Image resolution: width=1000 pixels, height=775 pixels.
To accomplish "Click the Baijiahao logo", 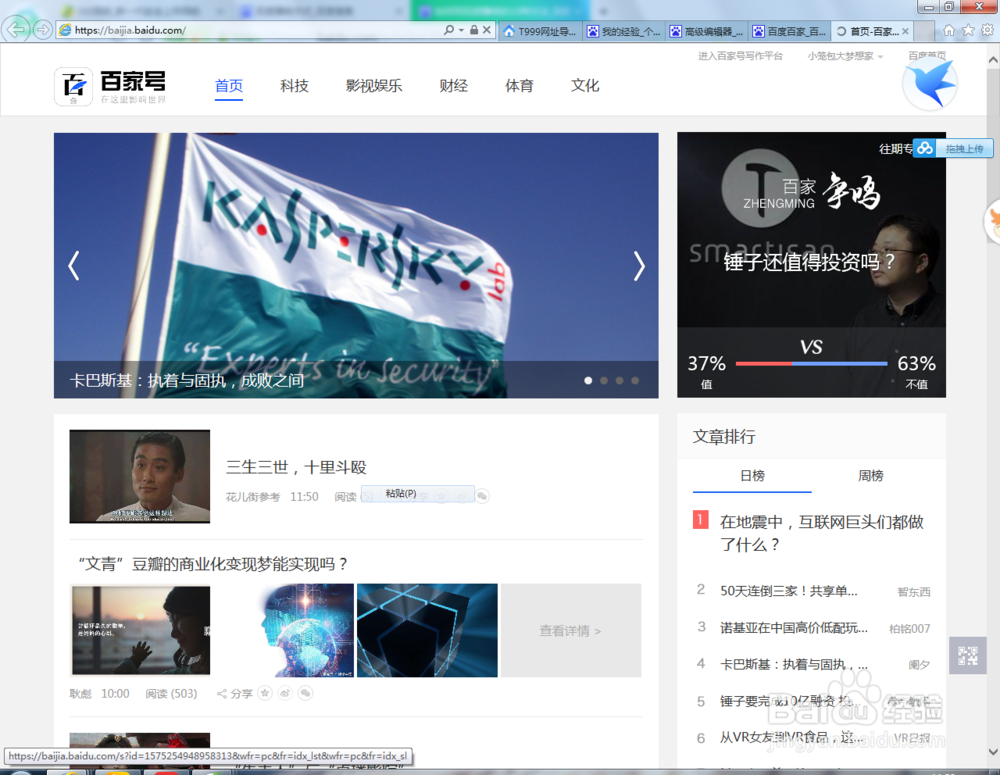I will [110, 86].
